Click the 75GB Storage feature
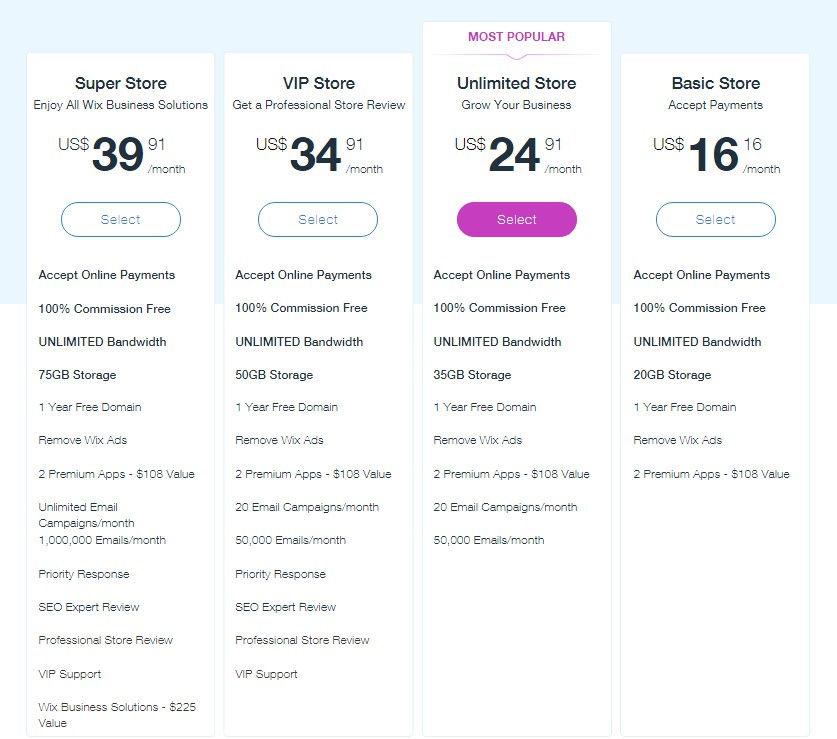The image size is (837, 739). point(78,375)
